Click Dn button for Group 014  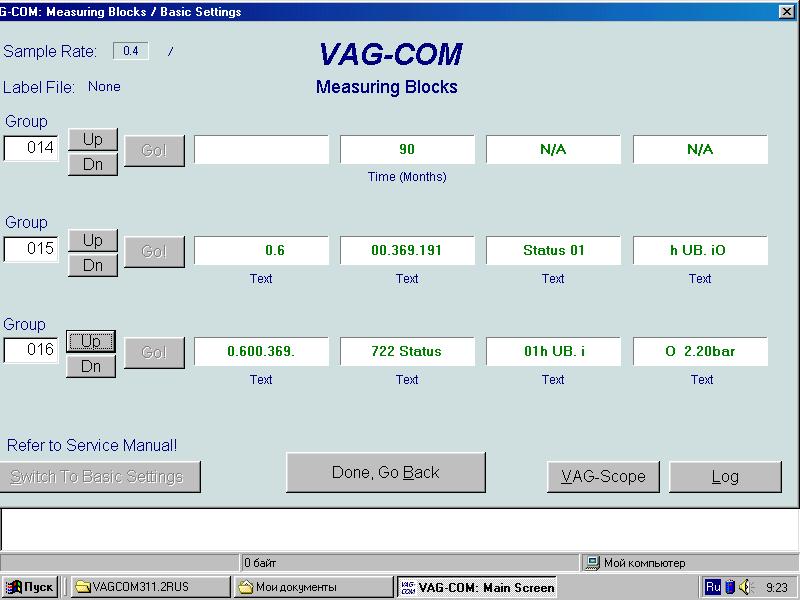92,164
